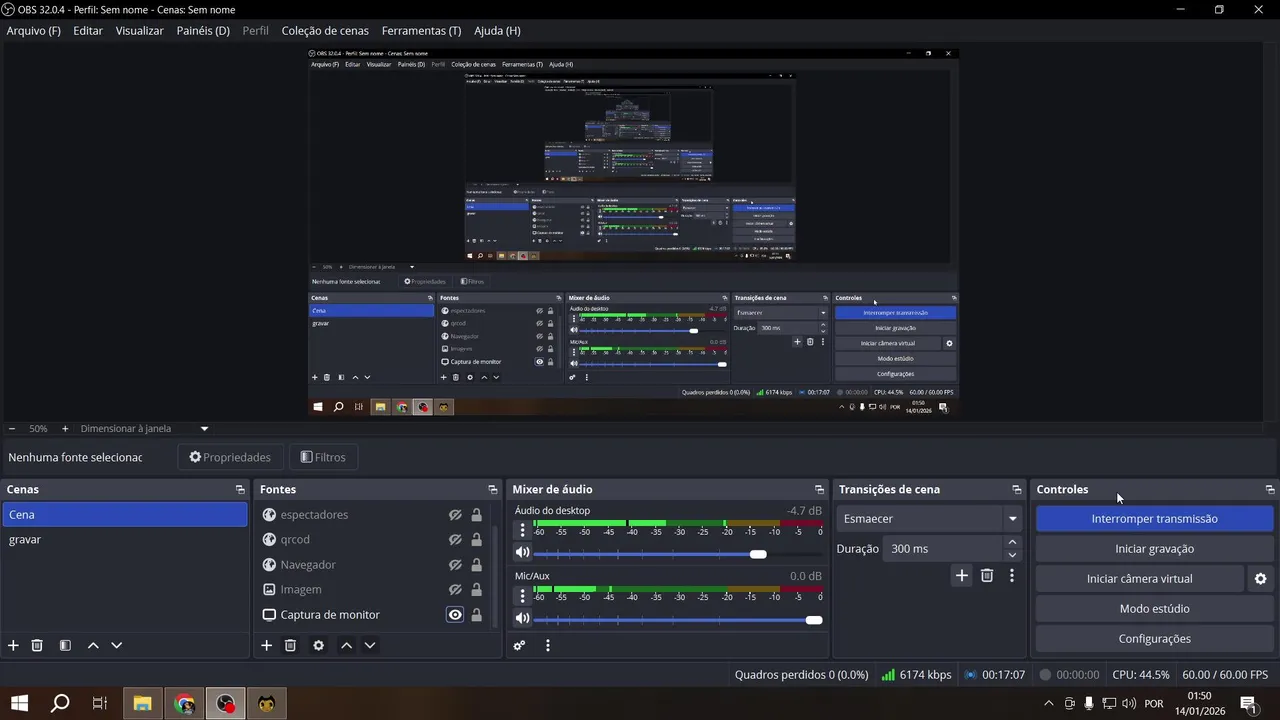The image size is (1280, 720).
Task: Toggle lock on espectadores source
Action: [x=476, y=514]
